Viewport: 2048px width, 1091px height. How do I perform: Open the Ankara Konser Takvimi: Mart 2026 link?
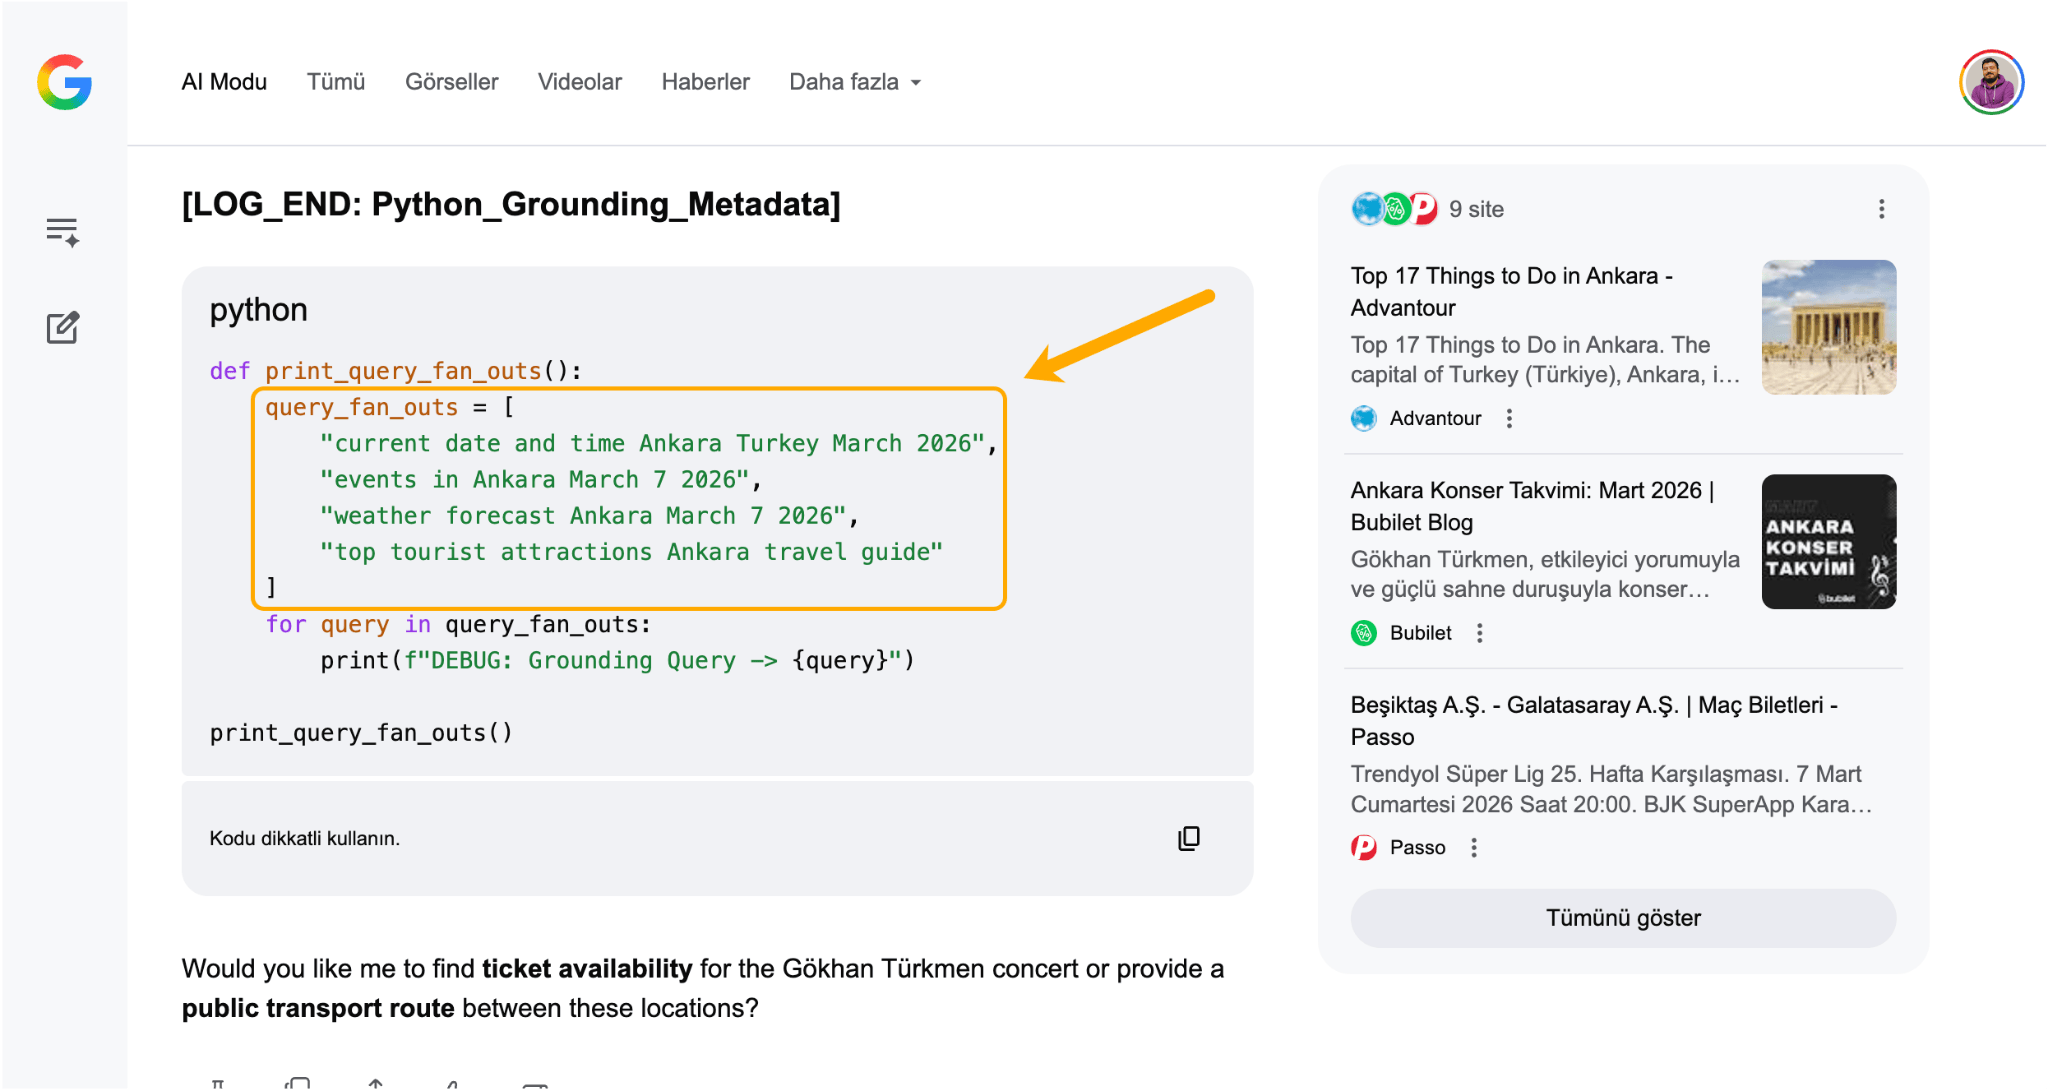coord(1532,506)
